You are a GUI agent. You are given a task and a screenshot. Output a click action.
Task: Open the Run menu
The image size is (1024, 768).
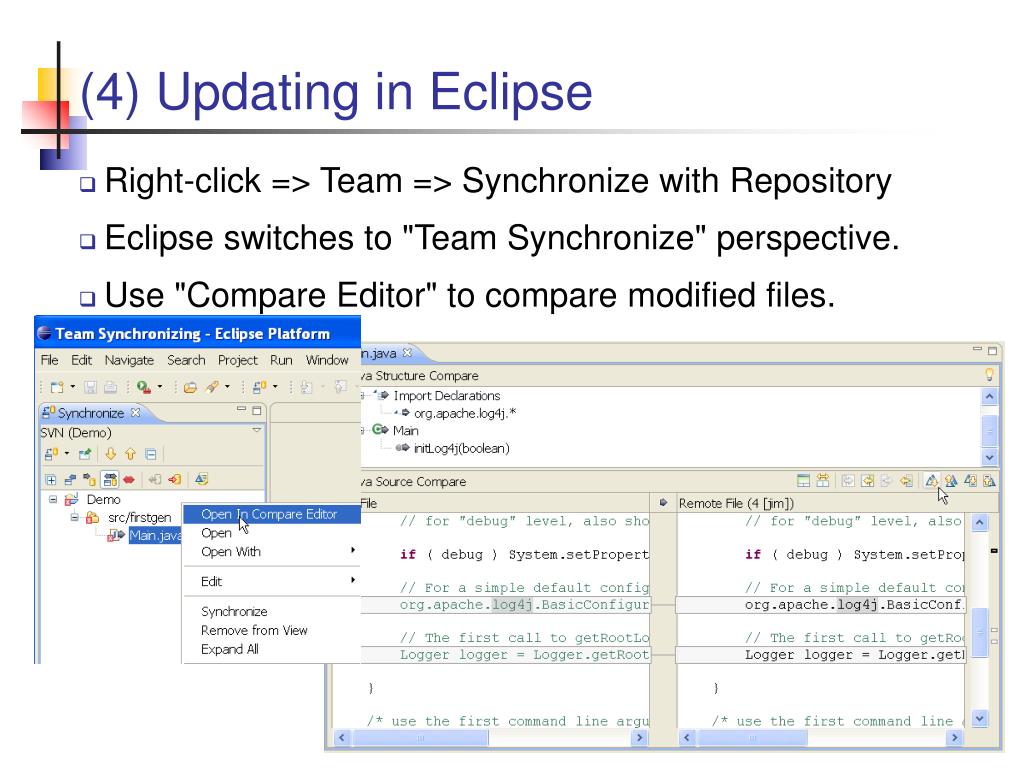click(x=281, y=360)
